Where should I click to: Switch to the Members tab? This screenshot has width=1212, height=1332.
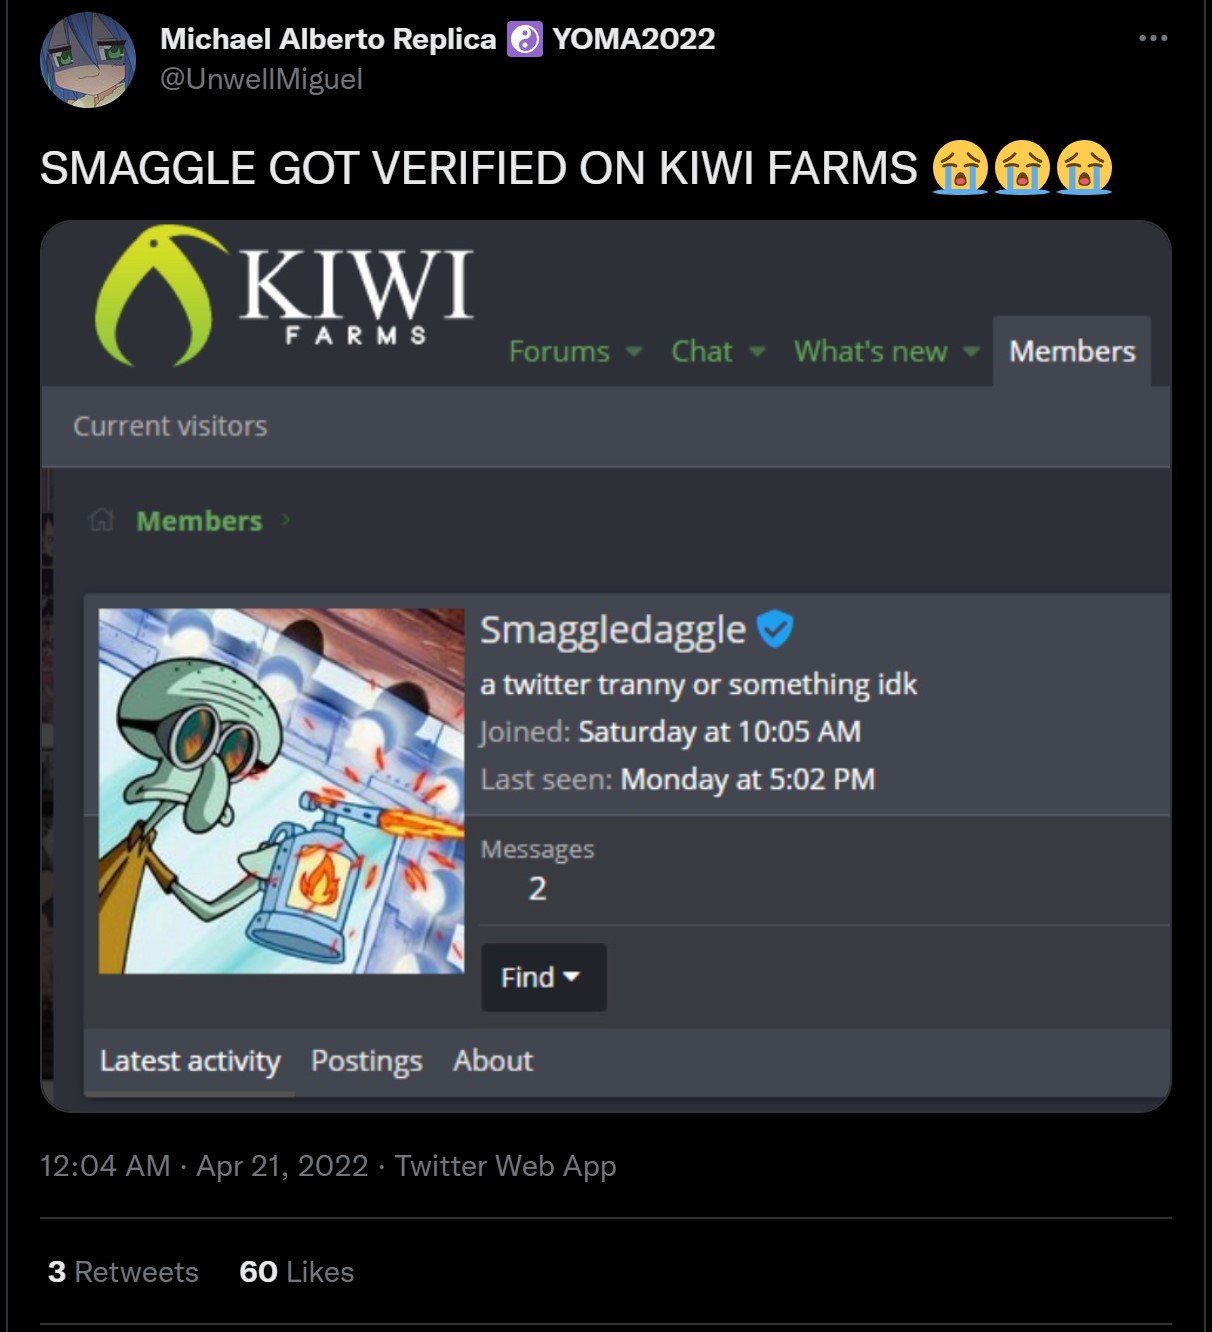click(x=1072, y=351)
